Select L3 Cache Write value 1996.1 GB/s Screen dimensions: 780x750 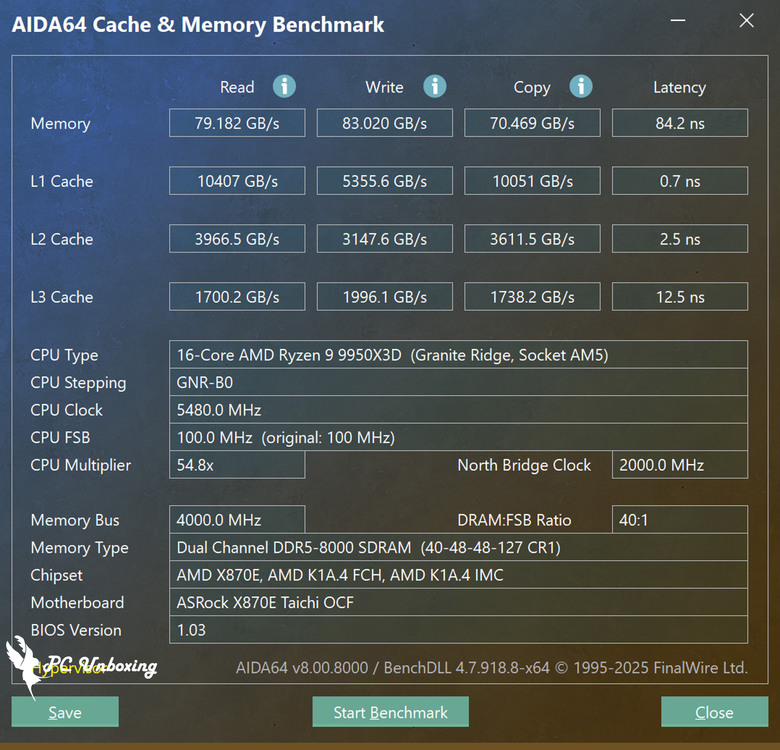click(x=385, y=296)
